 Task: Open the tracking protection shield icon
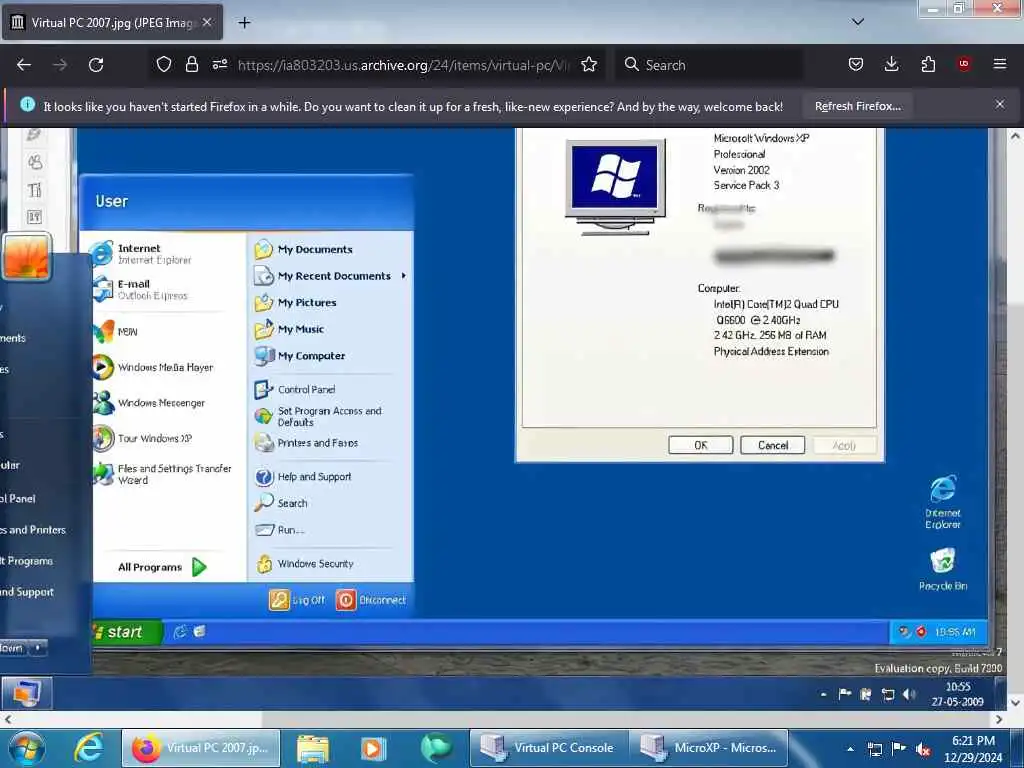[163, 64]
